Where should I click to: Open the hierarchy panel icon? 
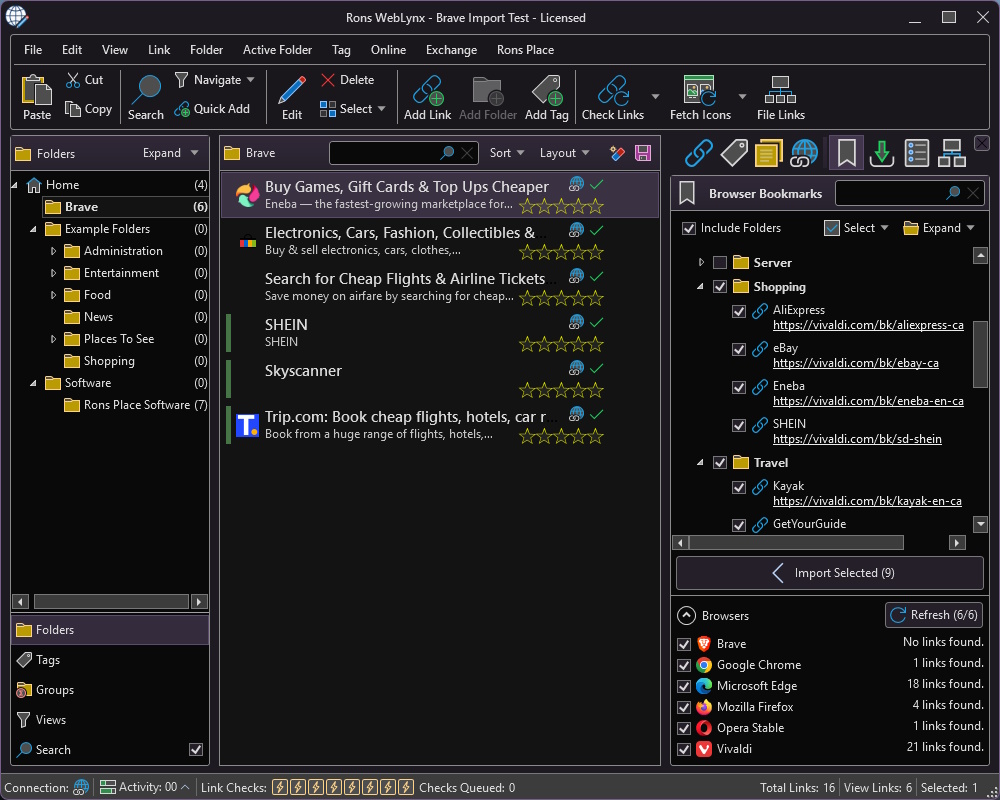coord(952,153)
